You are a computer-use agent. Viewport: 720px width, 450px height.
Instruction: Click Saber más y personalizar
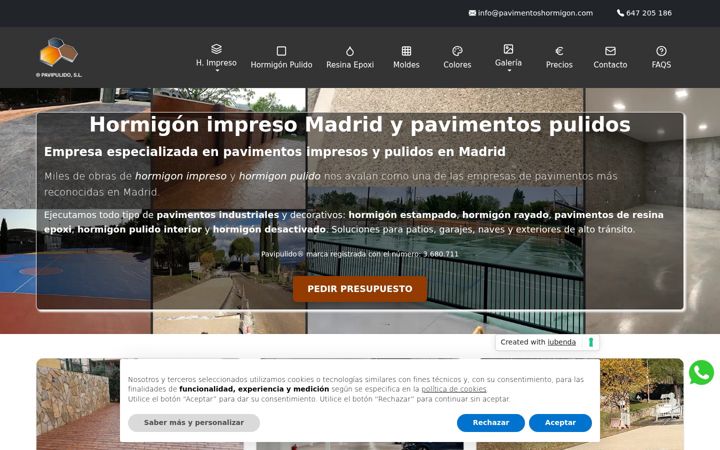pos(194,422)
